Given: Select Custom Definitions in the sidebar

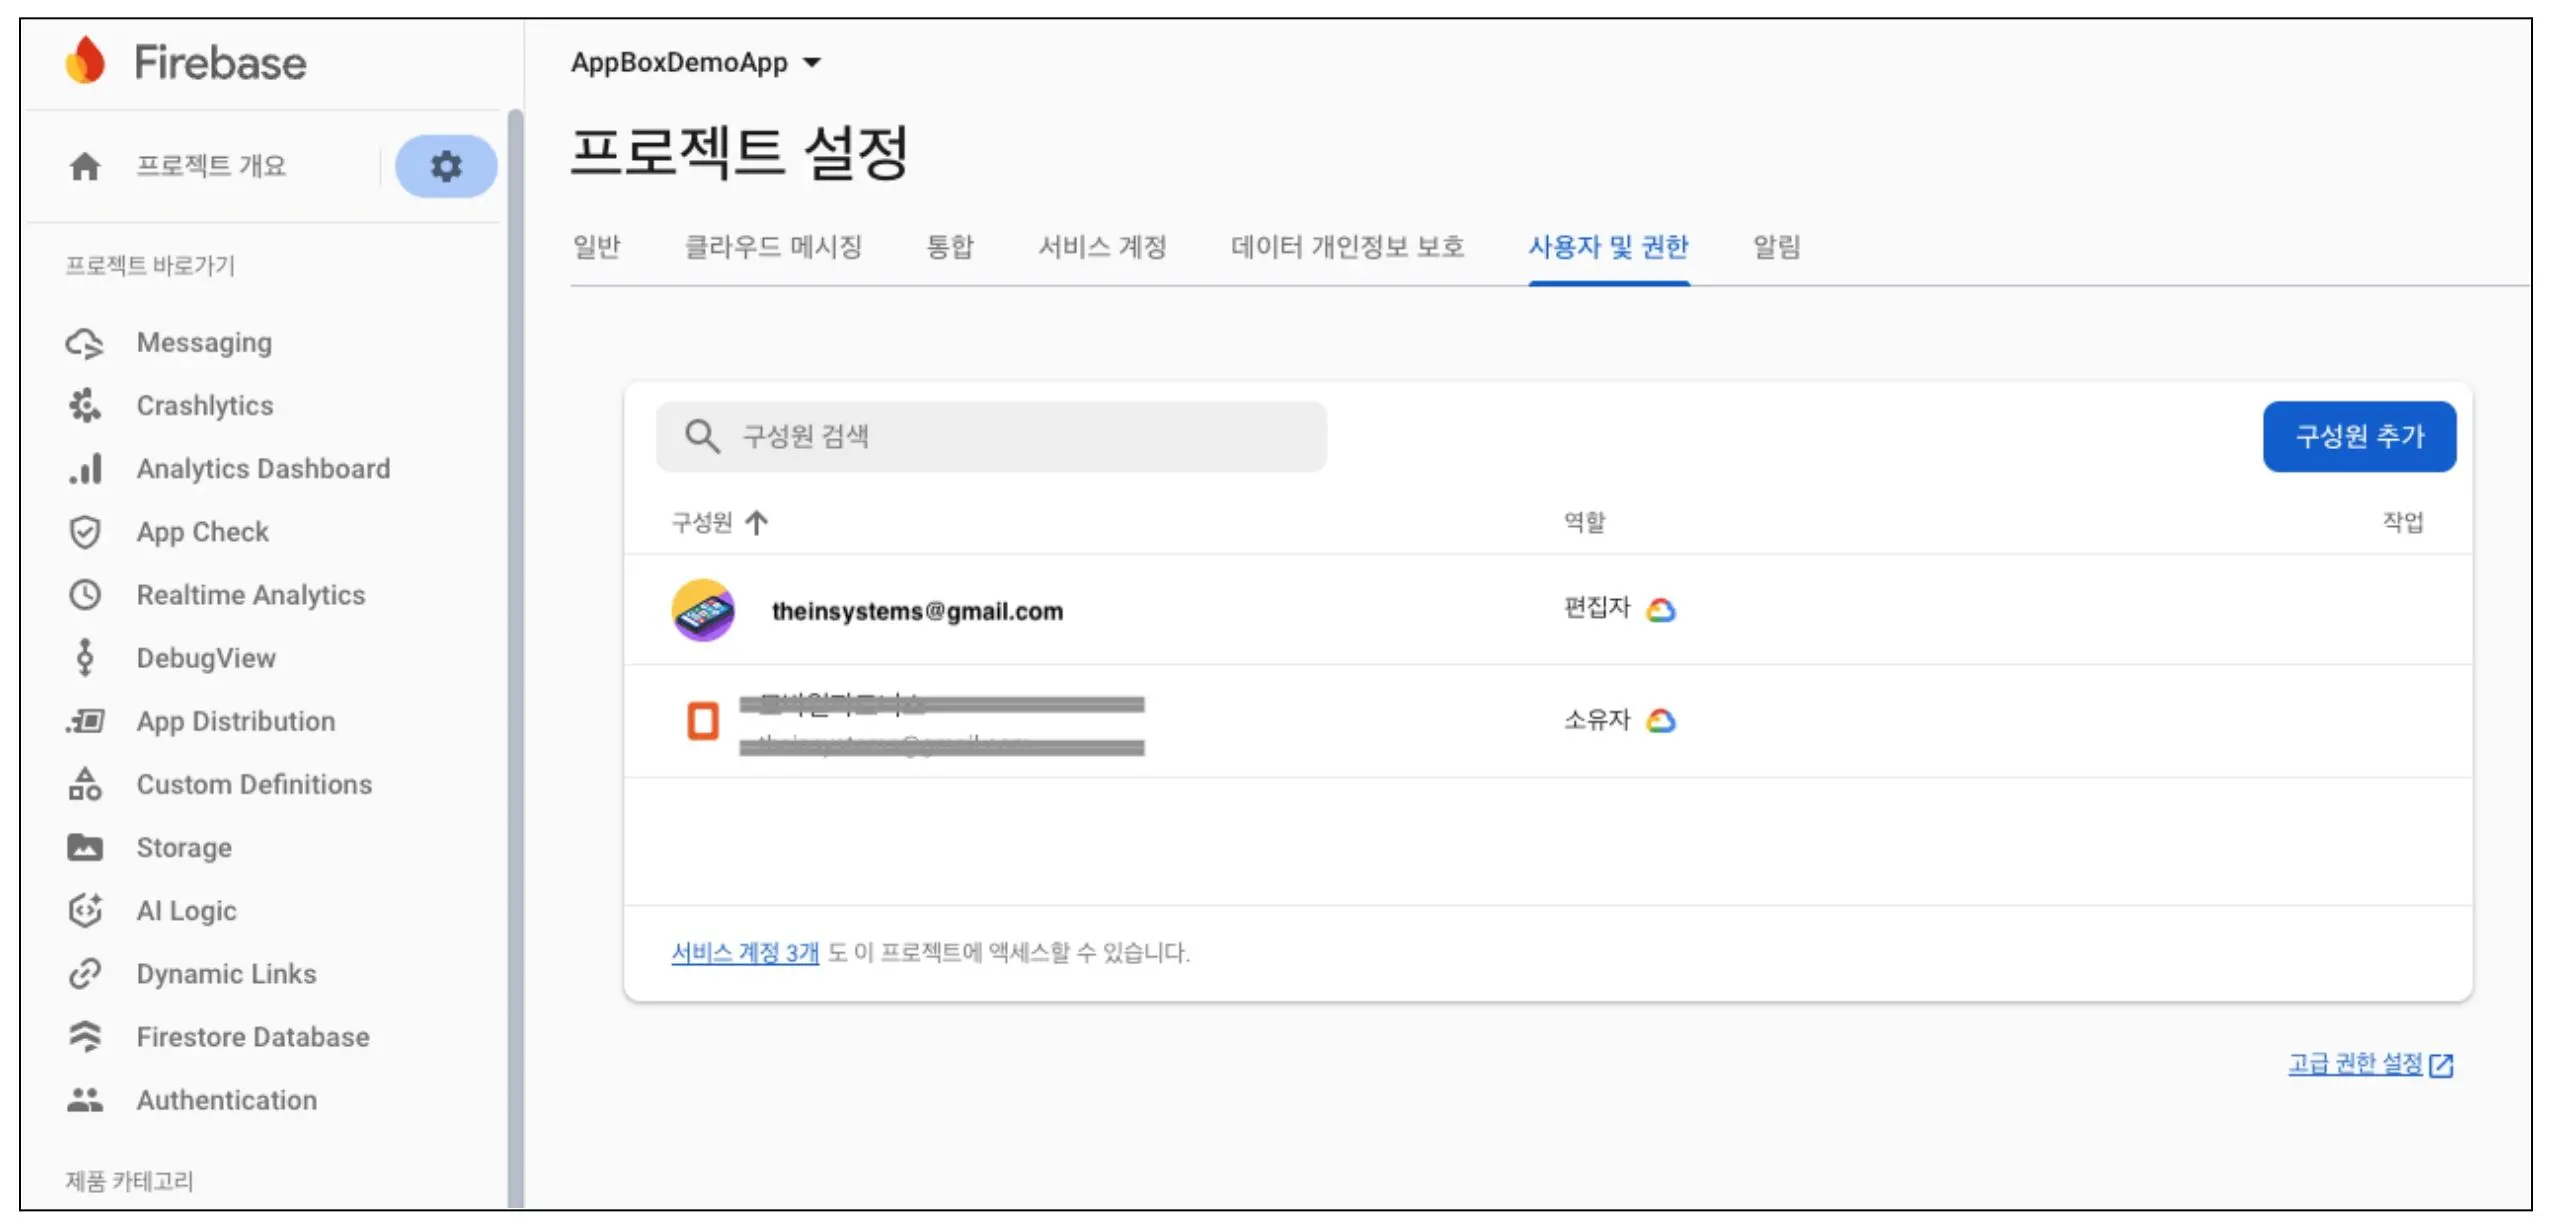Looking at the screenshot, I should [x=254, y=784].
